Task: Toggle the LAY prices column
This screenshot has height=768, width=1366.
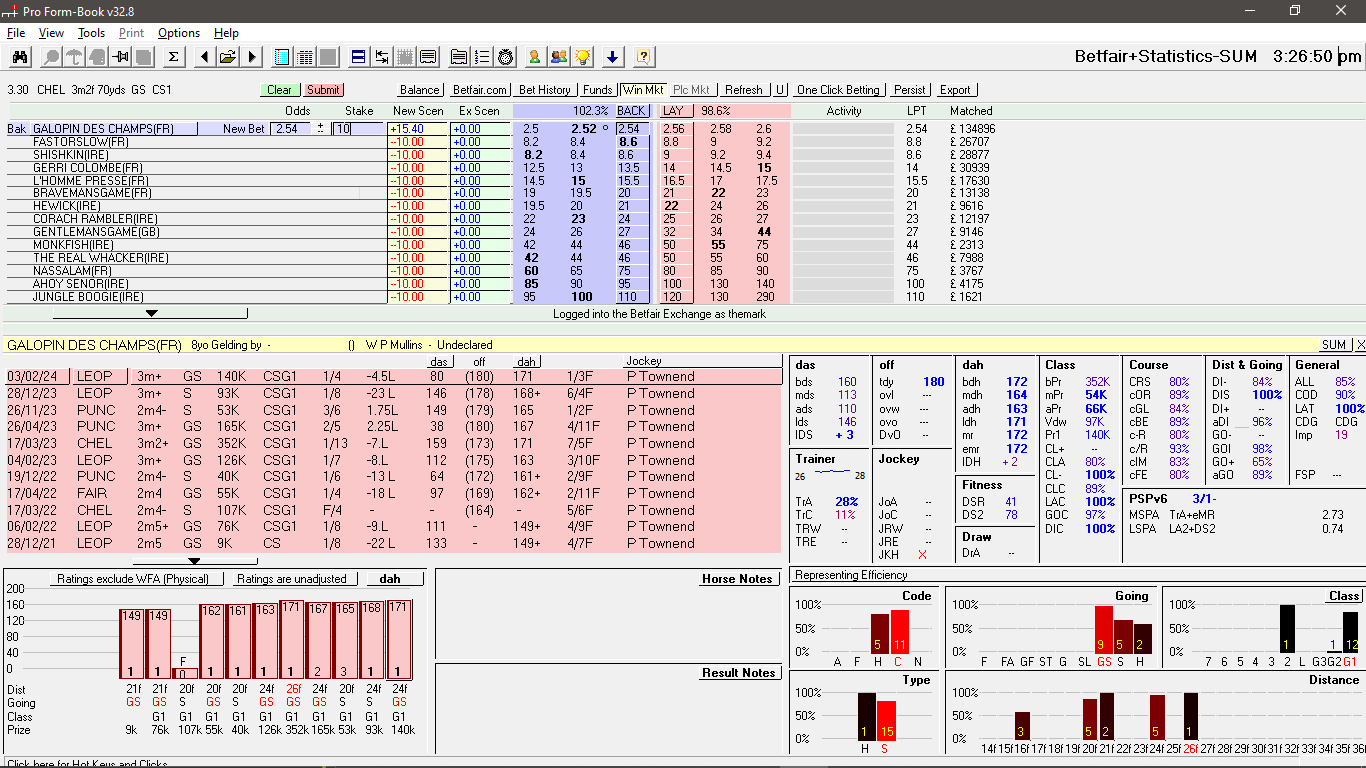Action: click(671, 110)
